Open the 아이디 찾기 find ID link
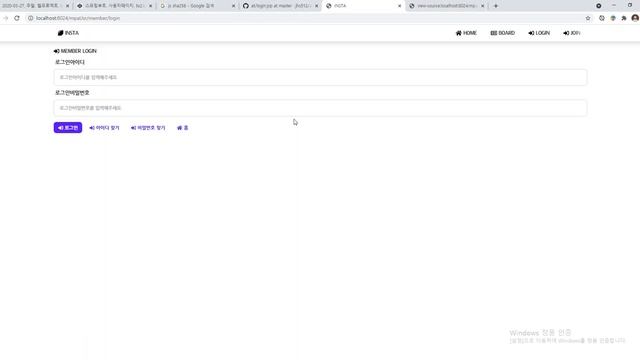 coord(104,128)
